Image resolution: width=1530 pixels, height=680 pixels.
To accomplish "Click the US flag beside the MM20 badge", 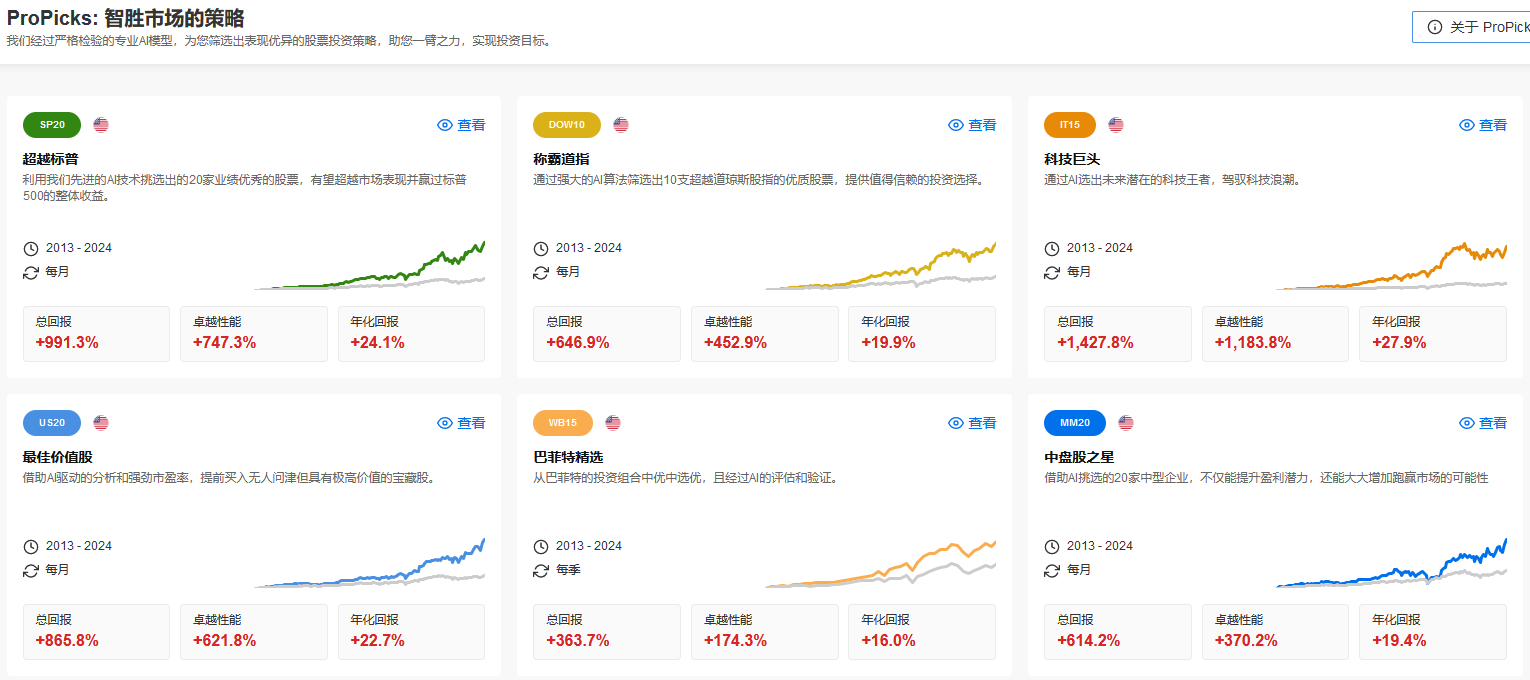I will [1126, 423].
